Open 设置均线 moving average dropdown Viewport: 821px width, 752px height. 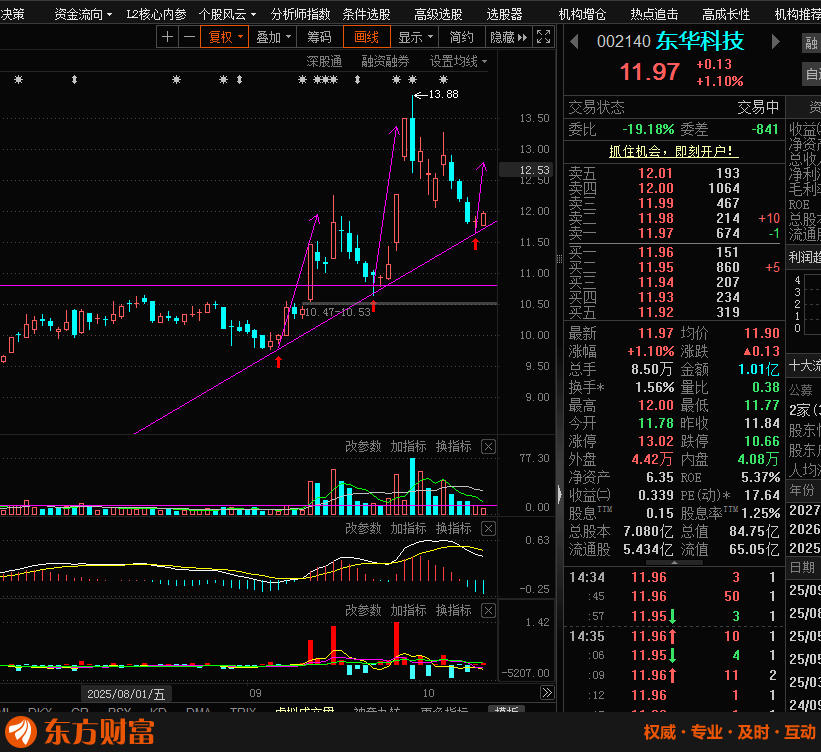pyautogui.click(x=458, y=62)
